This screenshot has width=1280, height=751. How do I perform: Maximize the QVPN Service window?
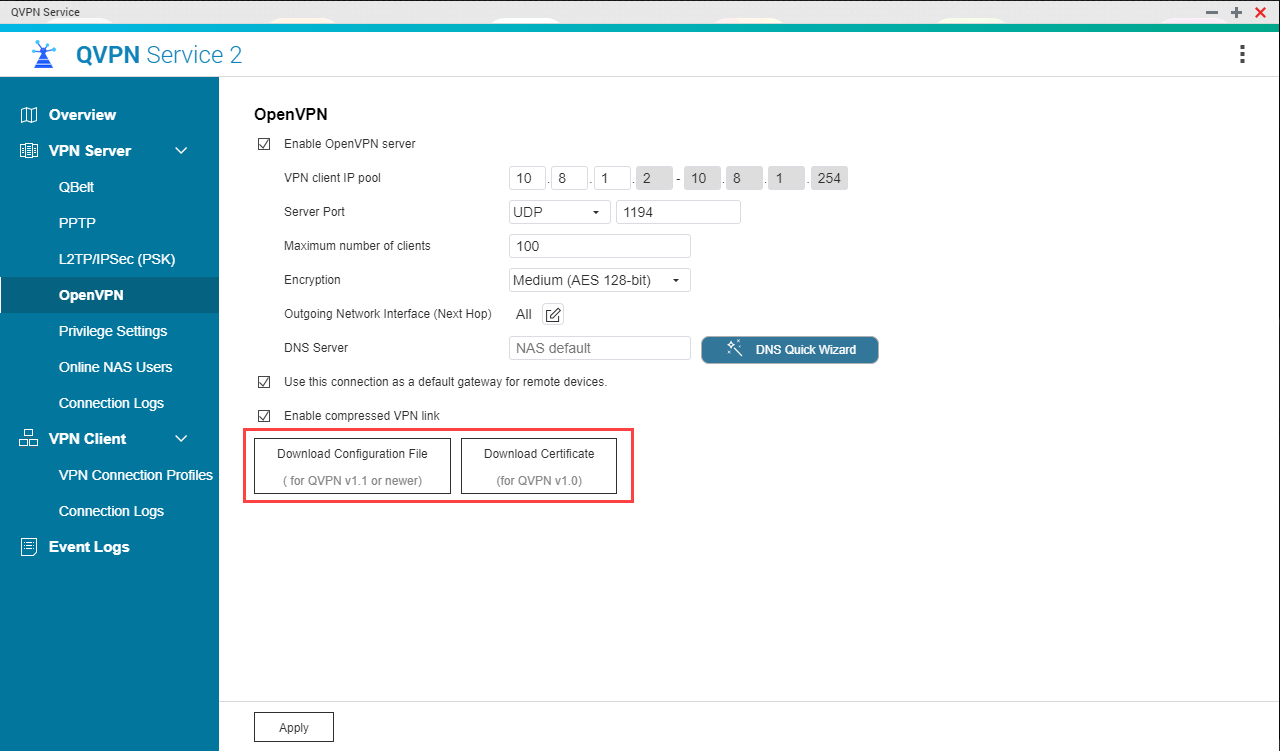[1236, 12]
